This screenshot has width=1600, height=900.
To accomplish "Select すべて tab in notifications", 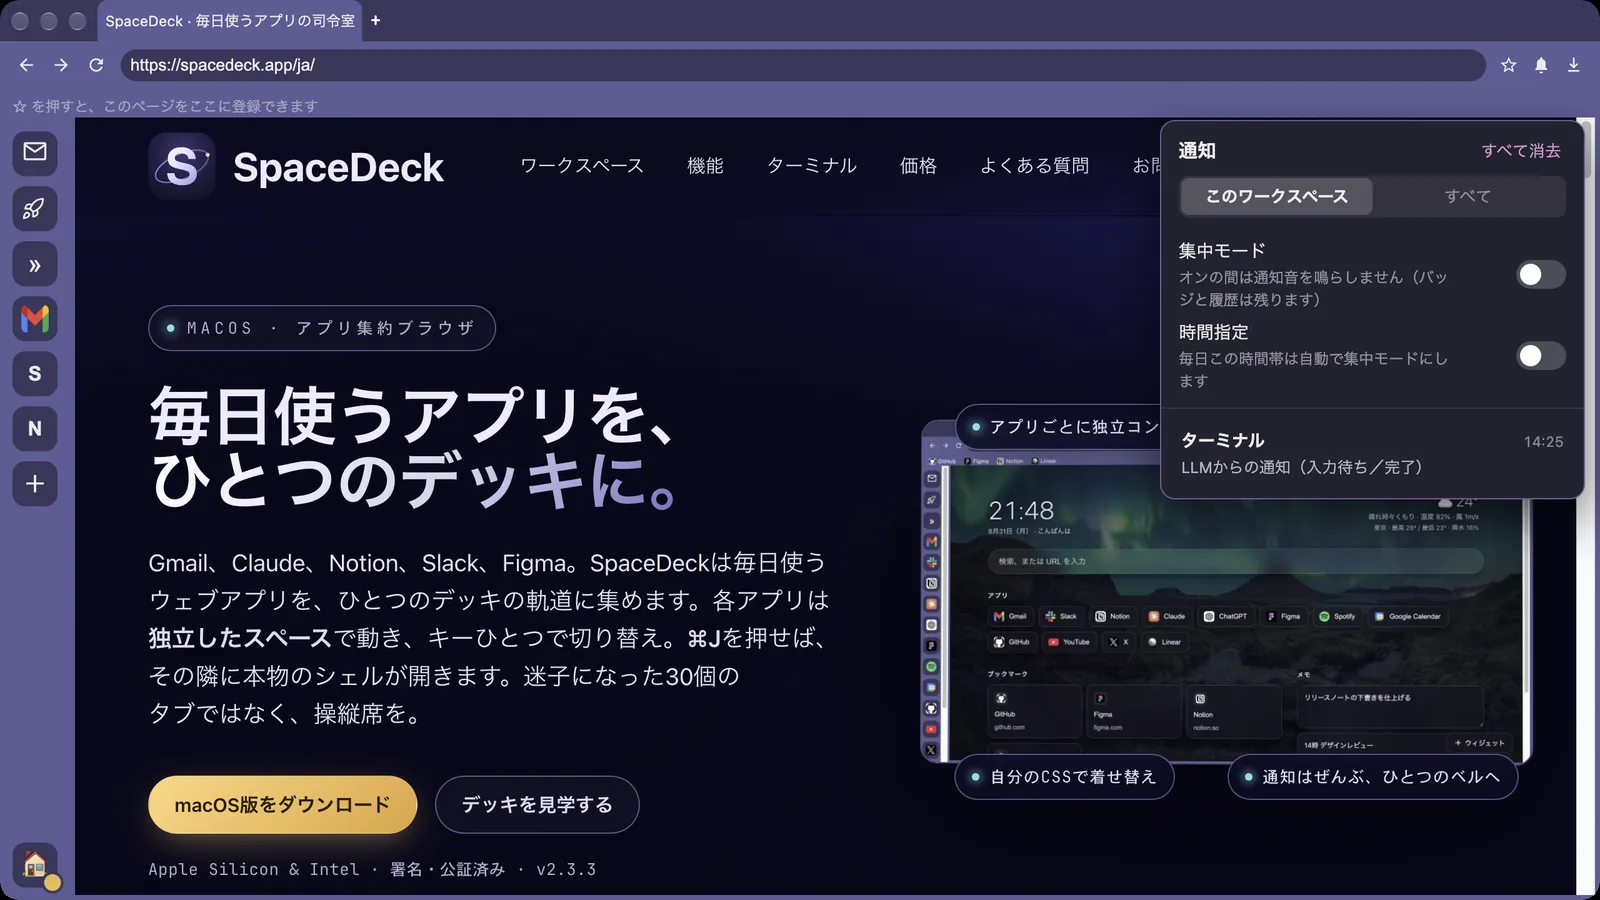I will 1468,197.
